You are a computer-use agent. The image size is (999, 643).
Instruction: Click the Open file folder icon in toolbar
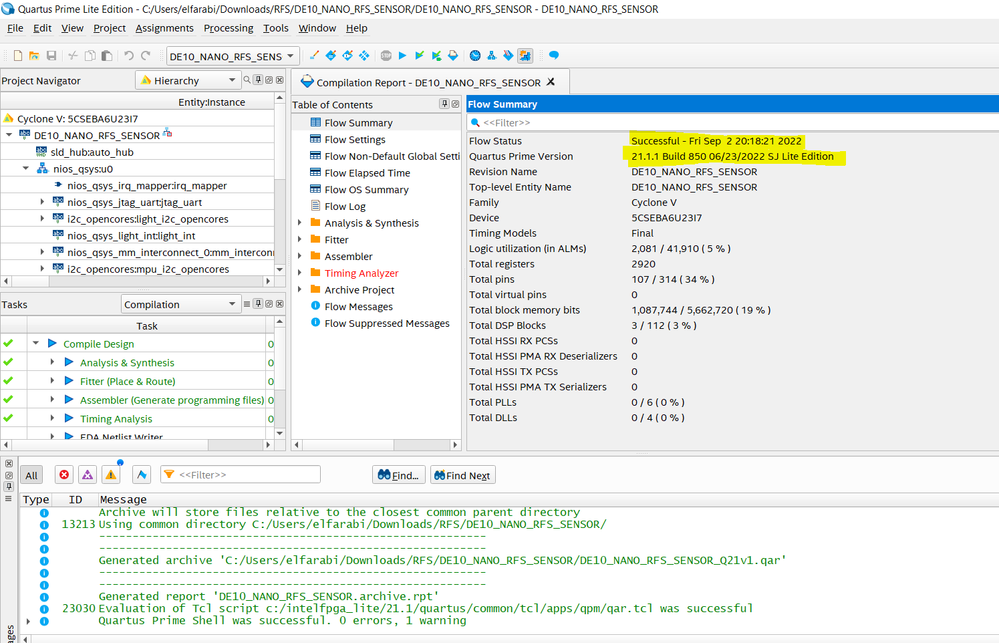pos(33,56)
